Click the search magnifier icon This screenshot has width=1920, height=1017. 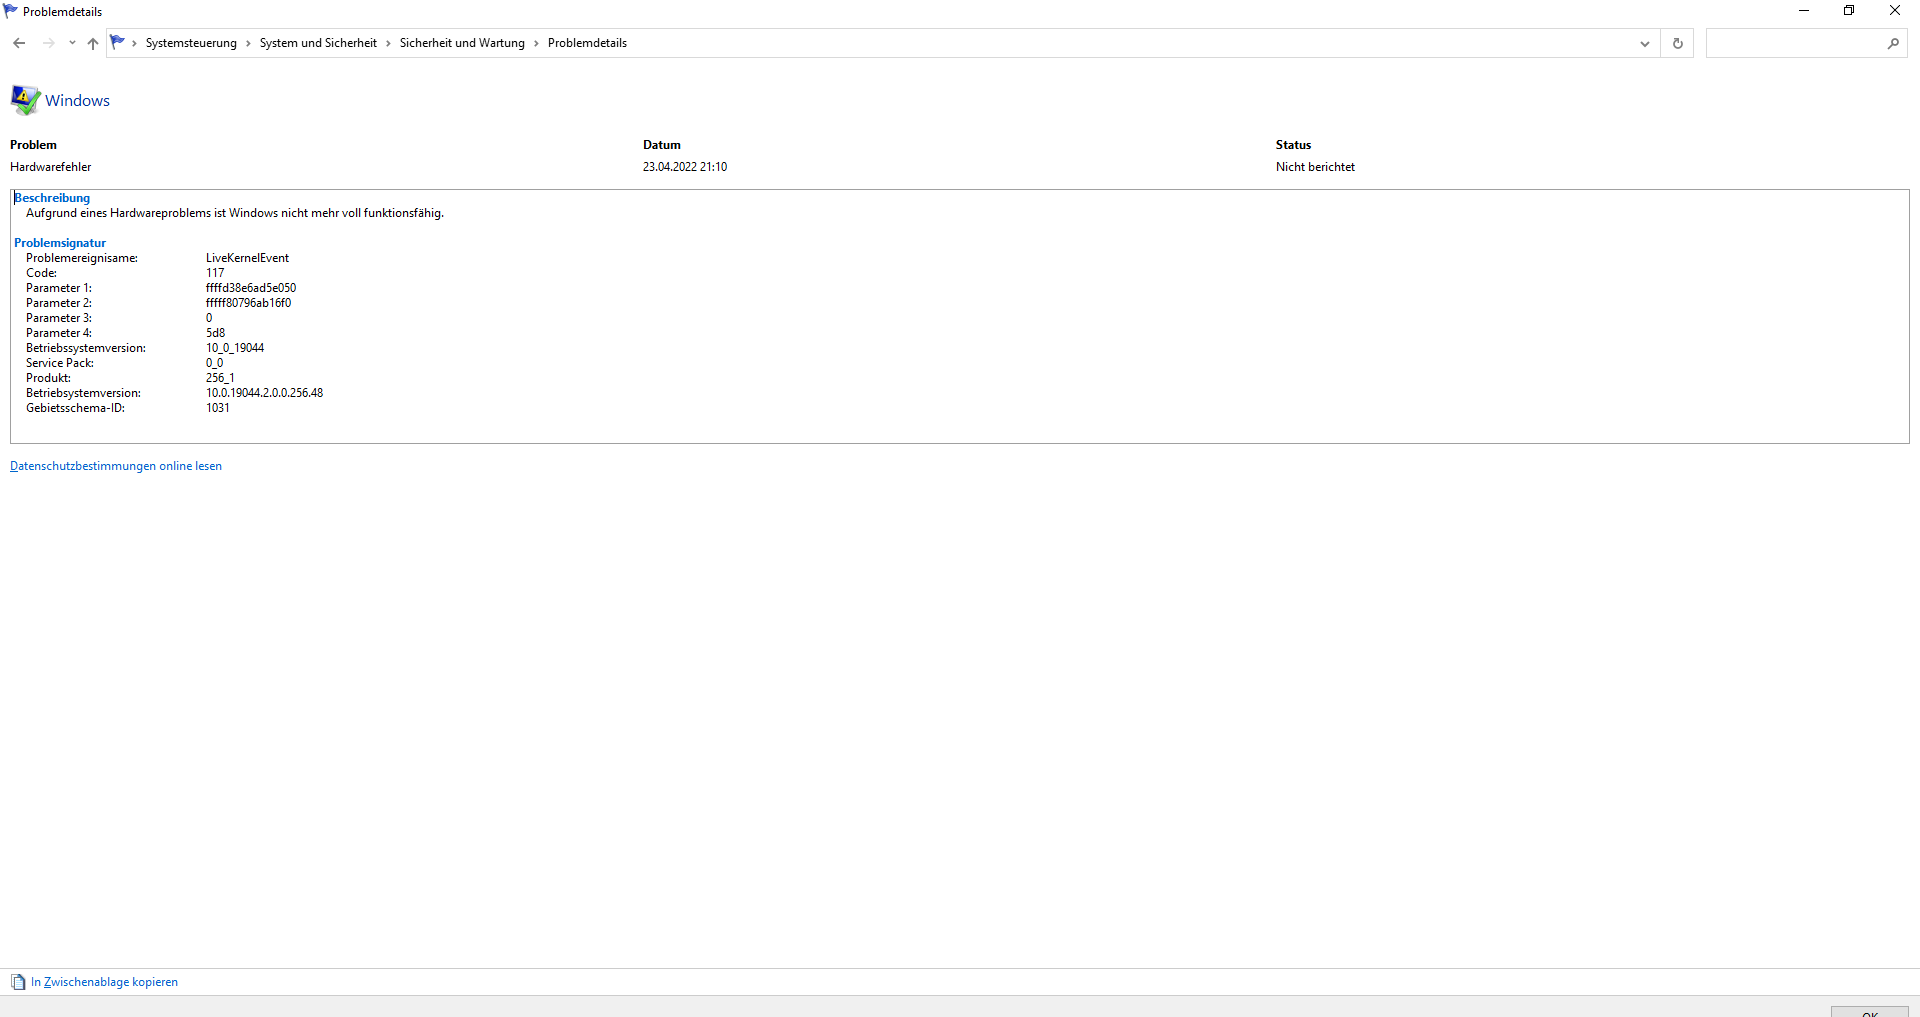(1893, 43)
